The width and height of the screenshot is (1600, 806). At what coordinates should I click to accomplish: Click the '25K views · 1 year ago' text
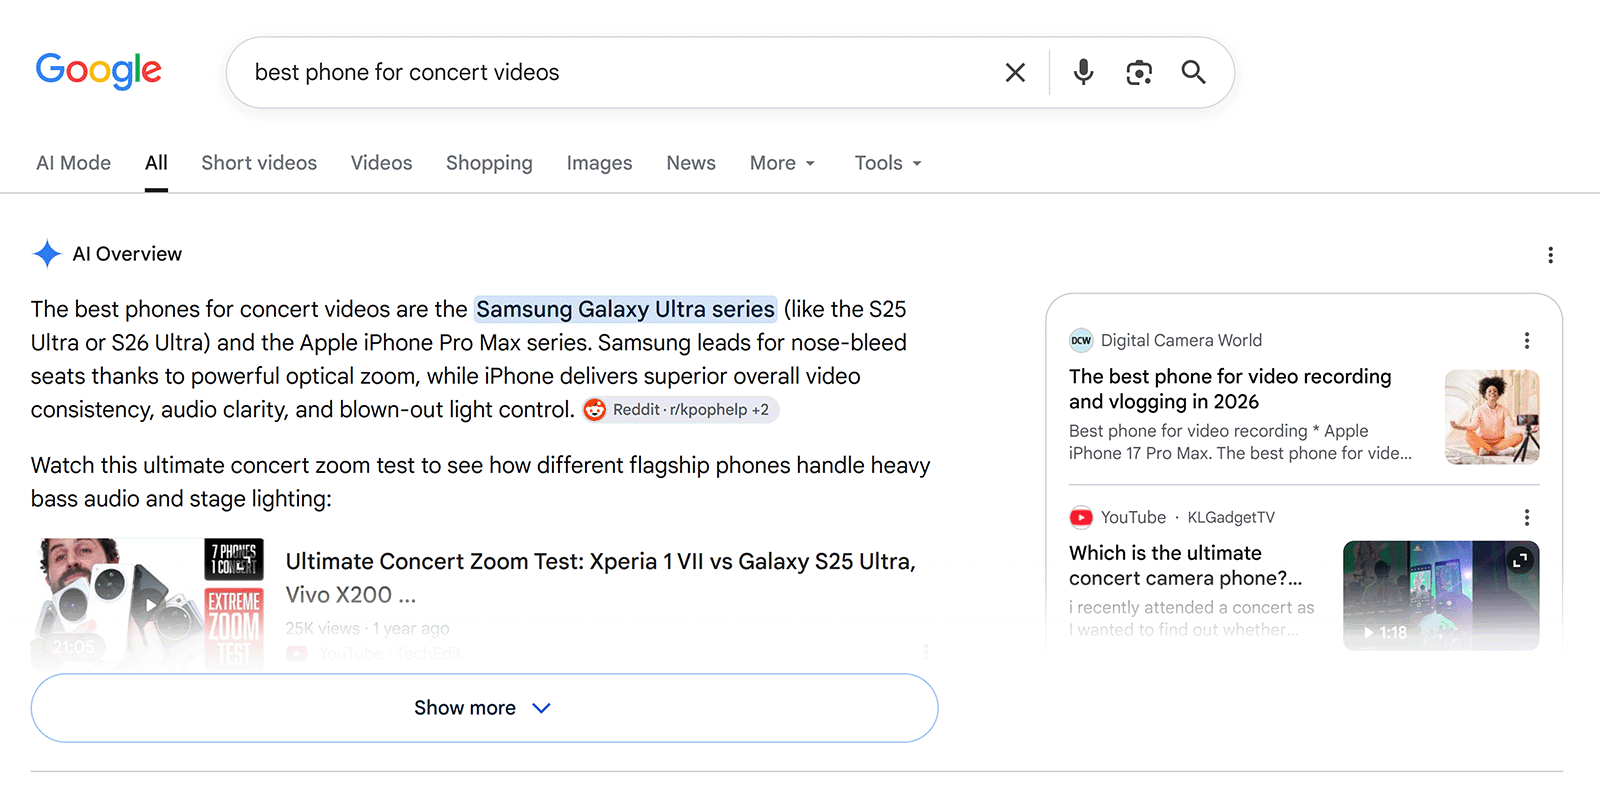367,628
